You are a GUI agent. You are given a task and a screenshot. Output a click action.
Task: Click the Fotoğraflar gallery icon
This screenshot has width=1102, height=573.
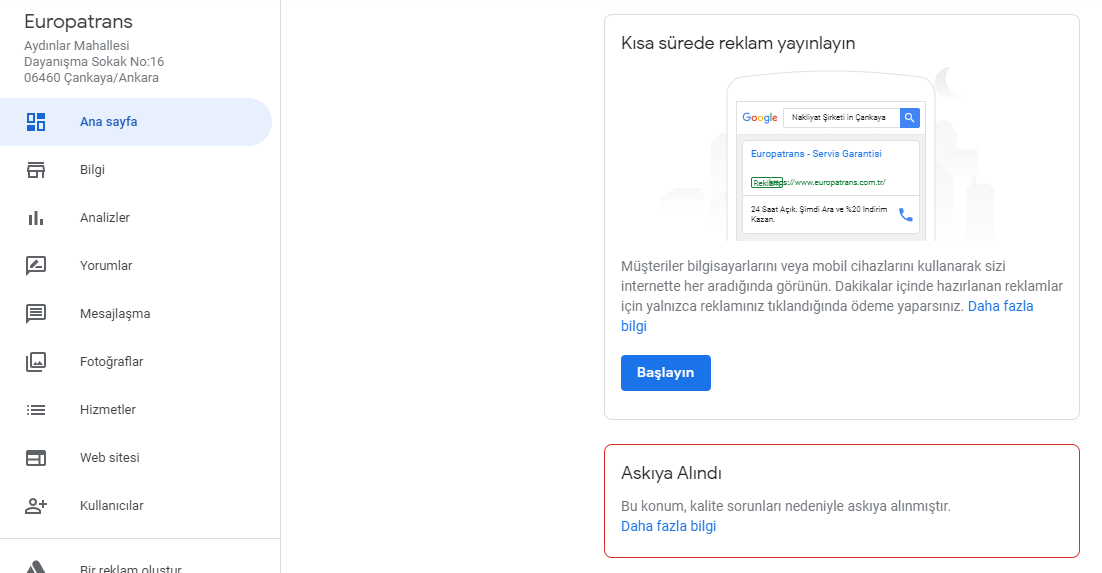tap(36, 361)
